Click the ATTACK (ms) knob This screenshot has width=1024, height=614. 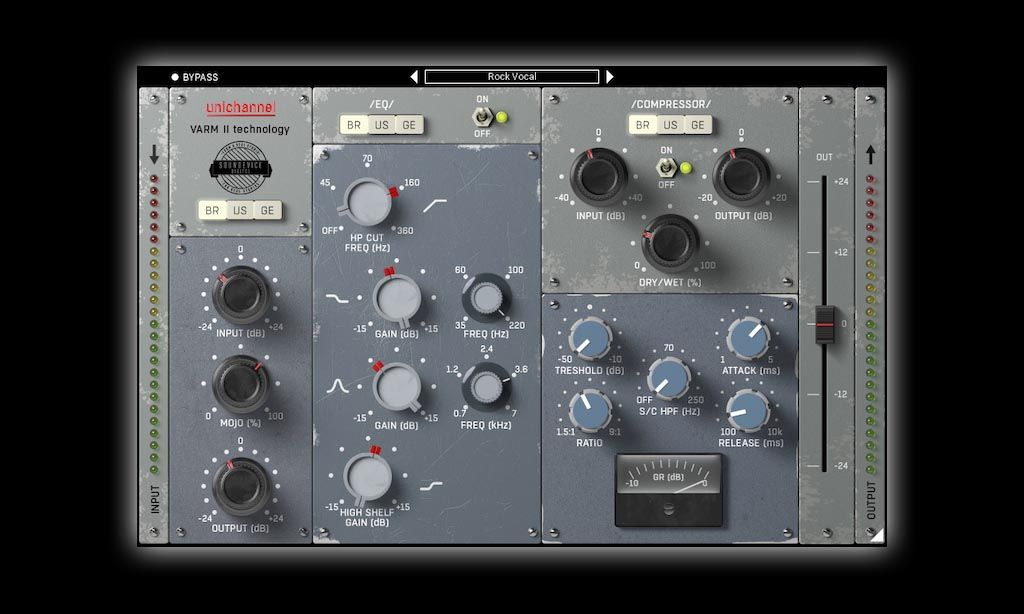[748, 338]
